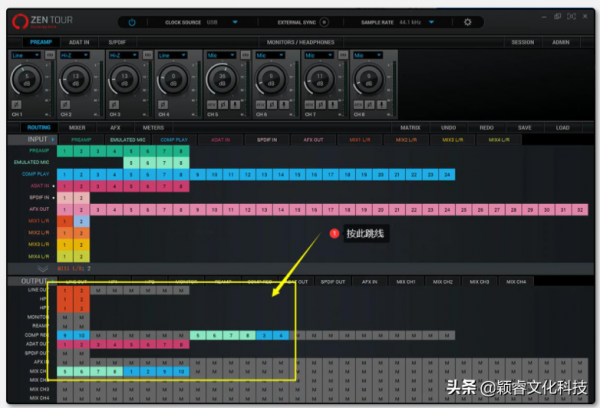Toggle the 48V button on CH 7
The width and height of the screenshot is (600, 408).
310,104
